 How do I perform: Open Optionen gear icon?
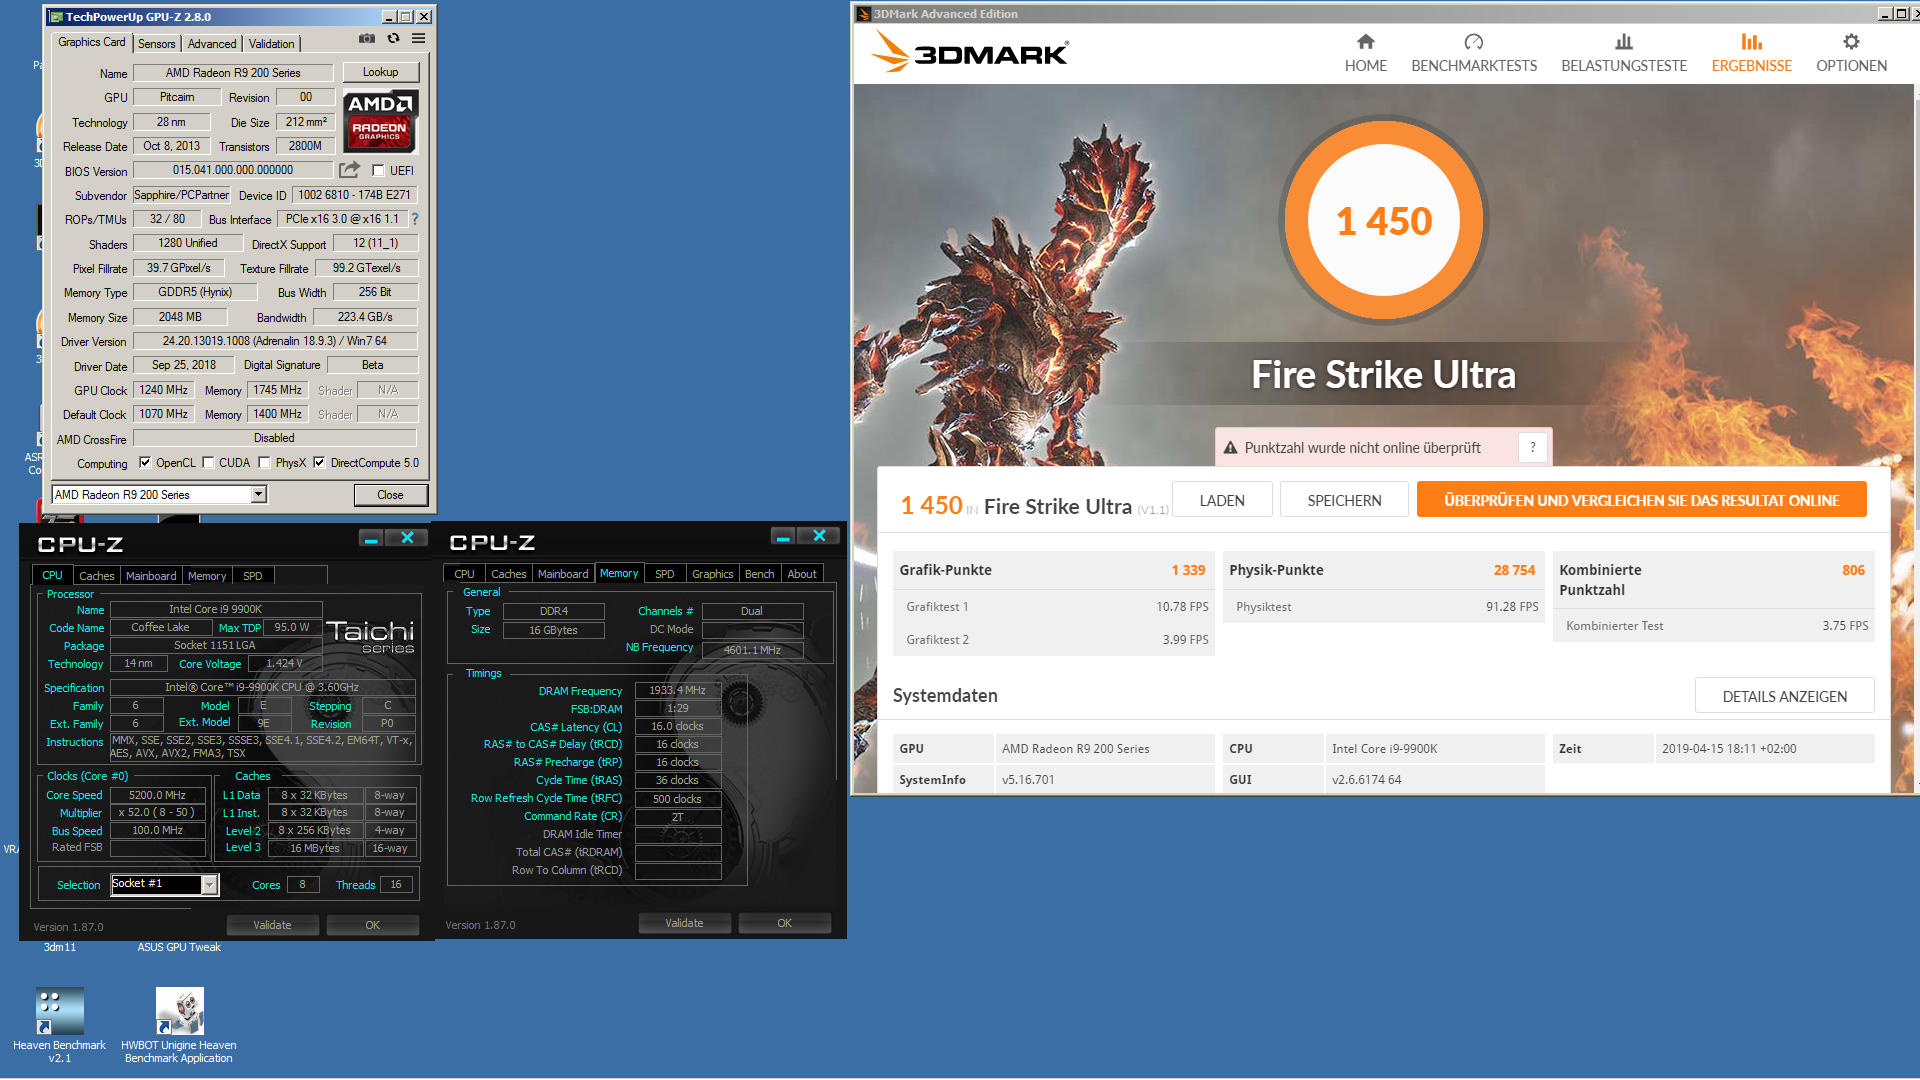(1851, 42)
